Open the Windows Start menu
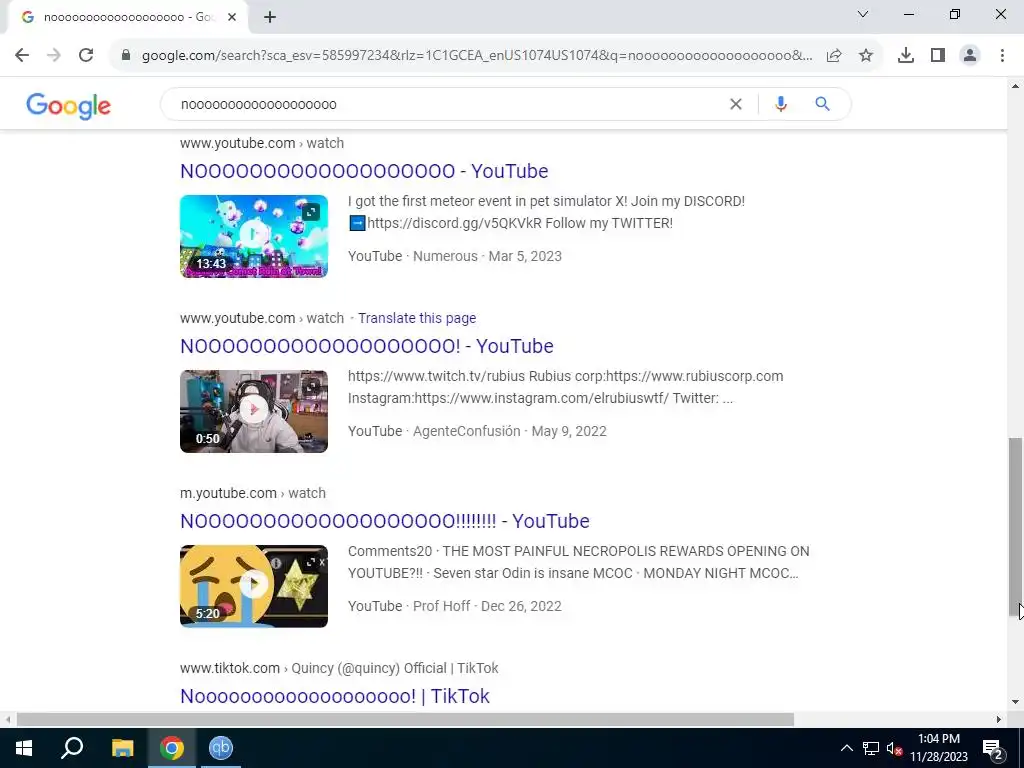 (x=24, y=748)
